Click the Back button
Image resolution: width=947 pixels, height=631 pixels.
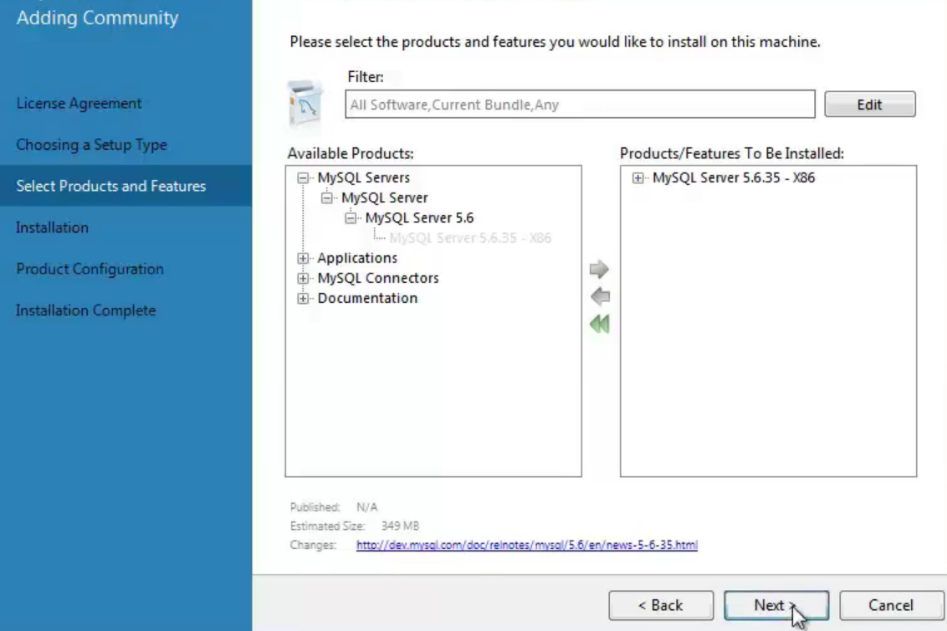click(661, 605)
